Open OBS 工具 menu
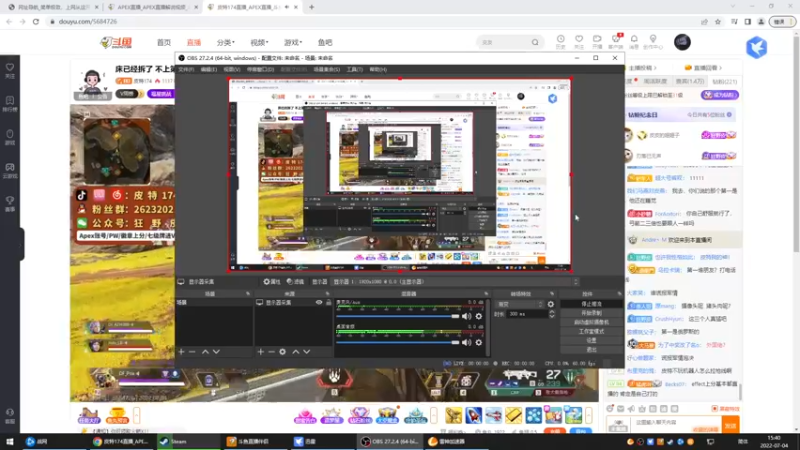 click(355, 69)
